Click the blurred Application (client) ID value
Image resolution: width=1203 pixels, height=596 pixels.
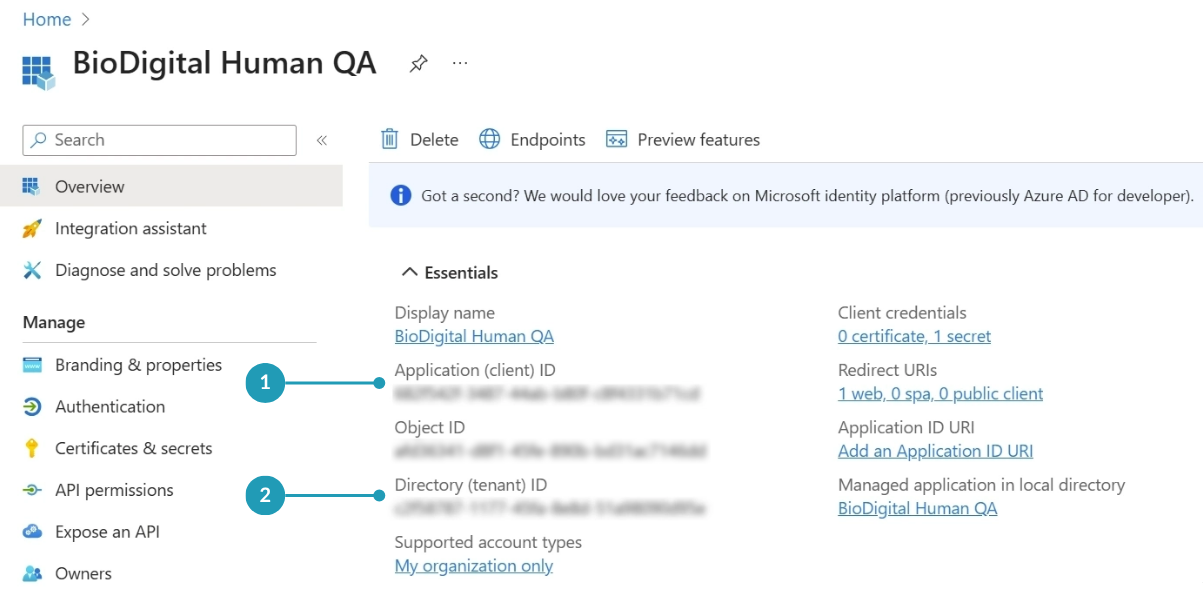point(547,393)
